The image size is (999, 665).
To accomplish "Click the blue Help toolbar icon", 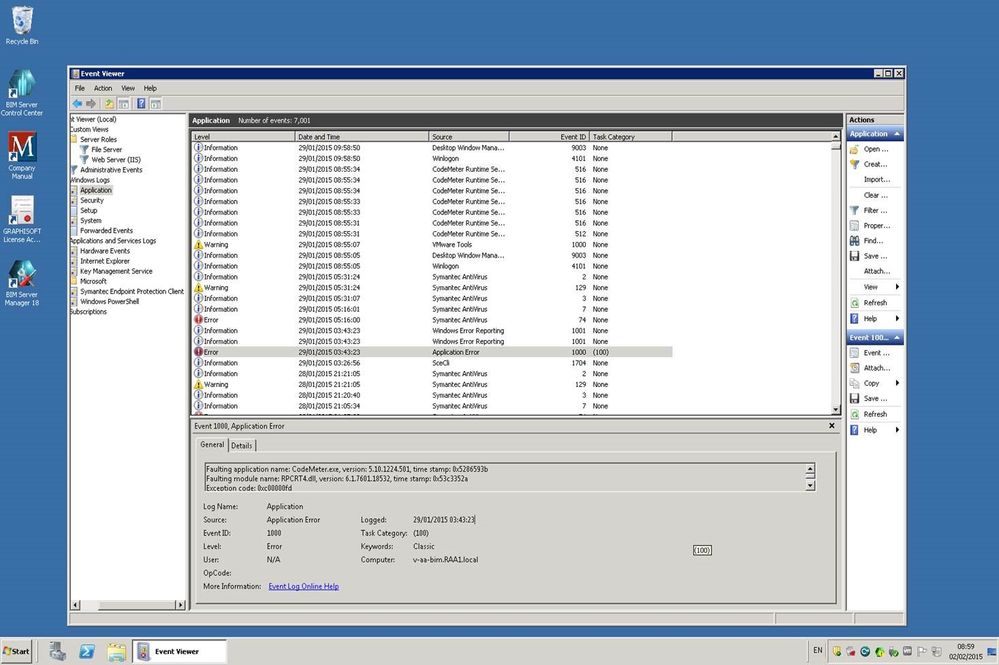I will 141,103.
